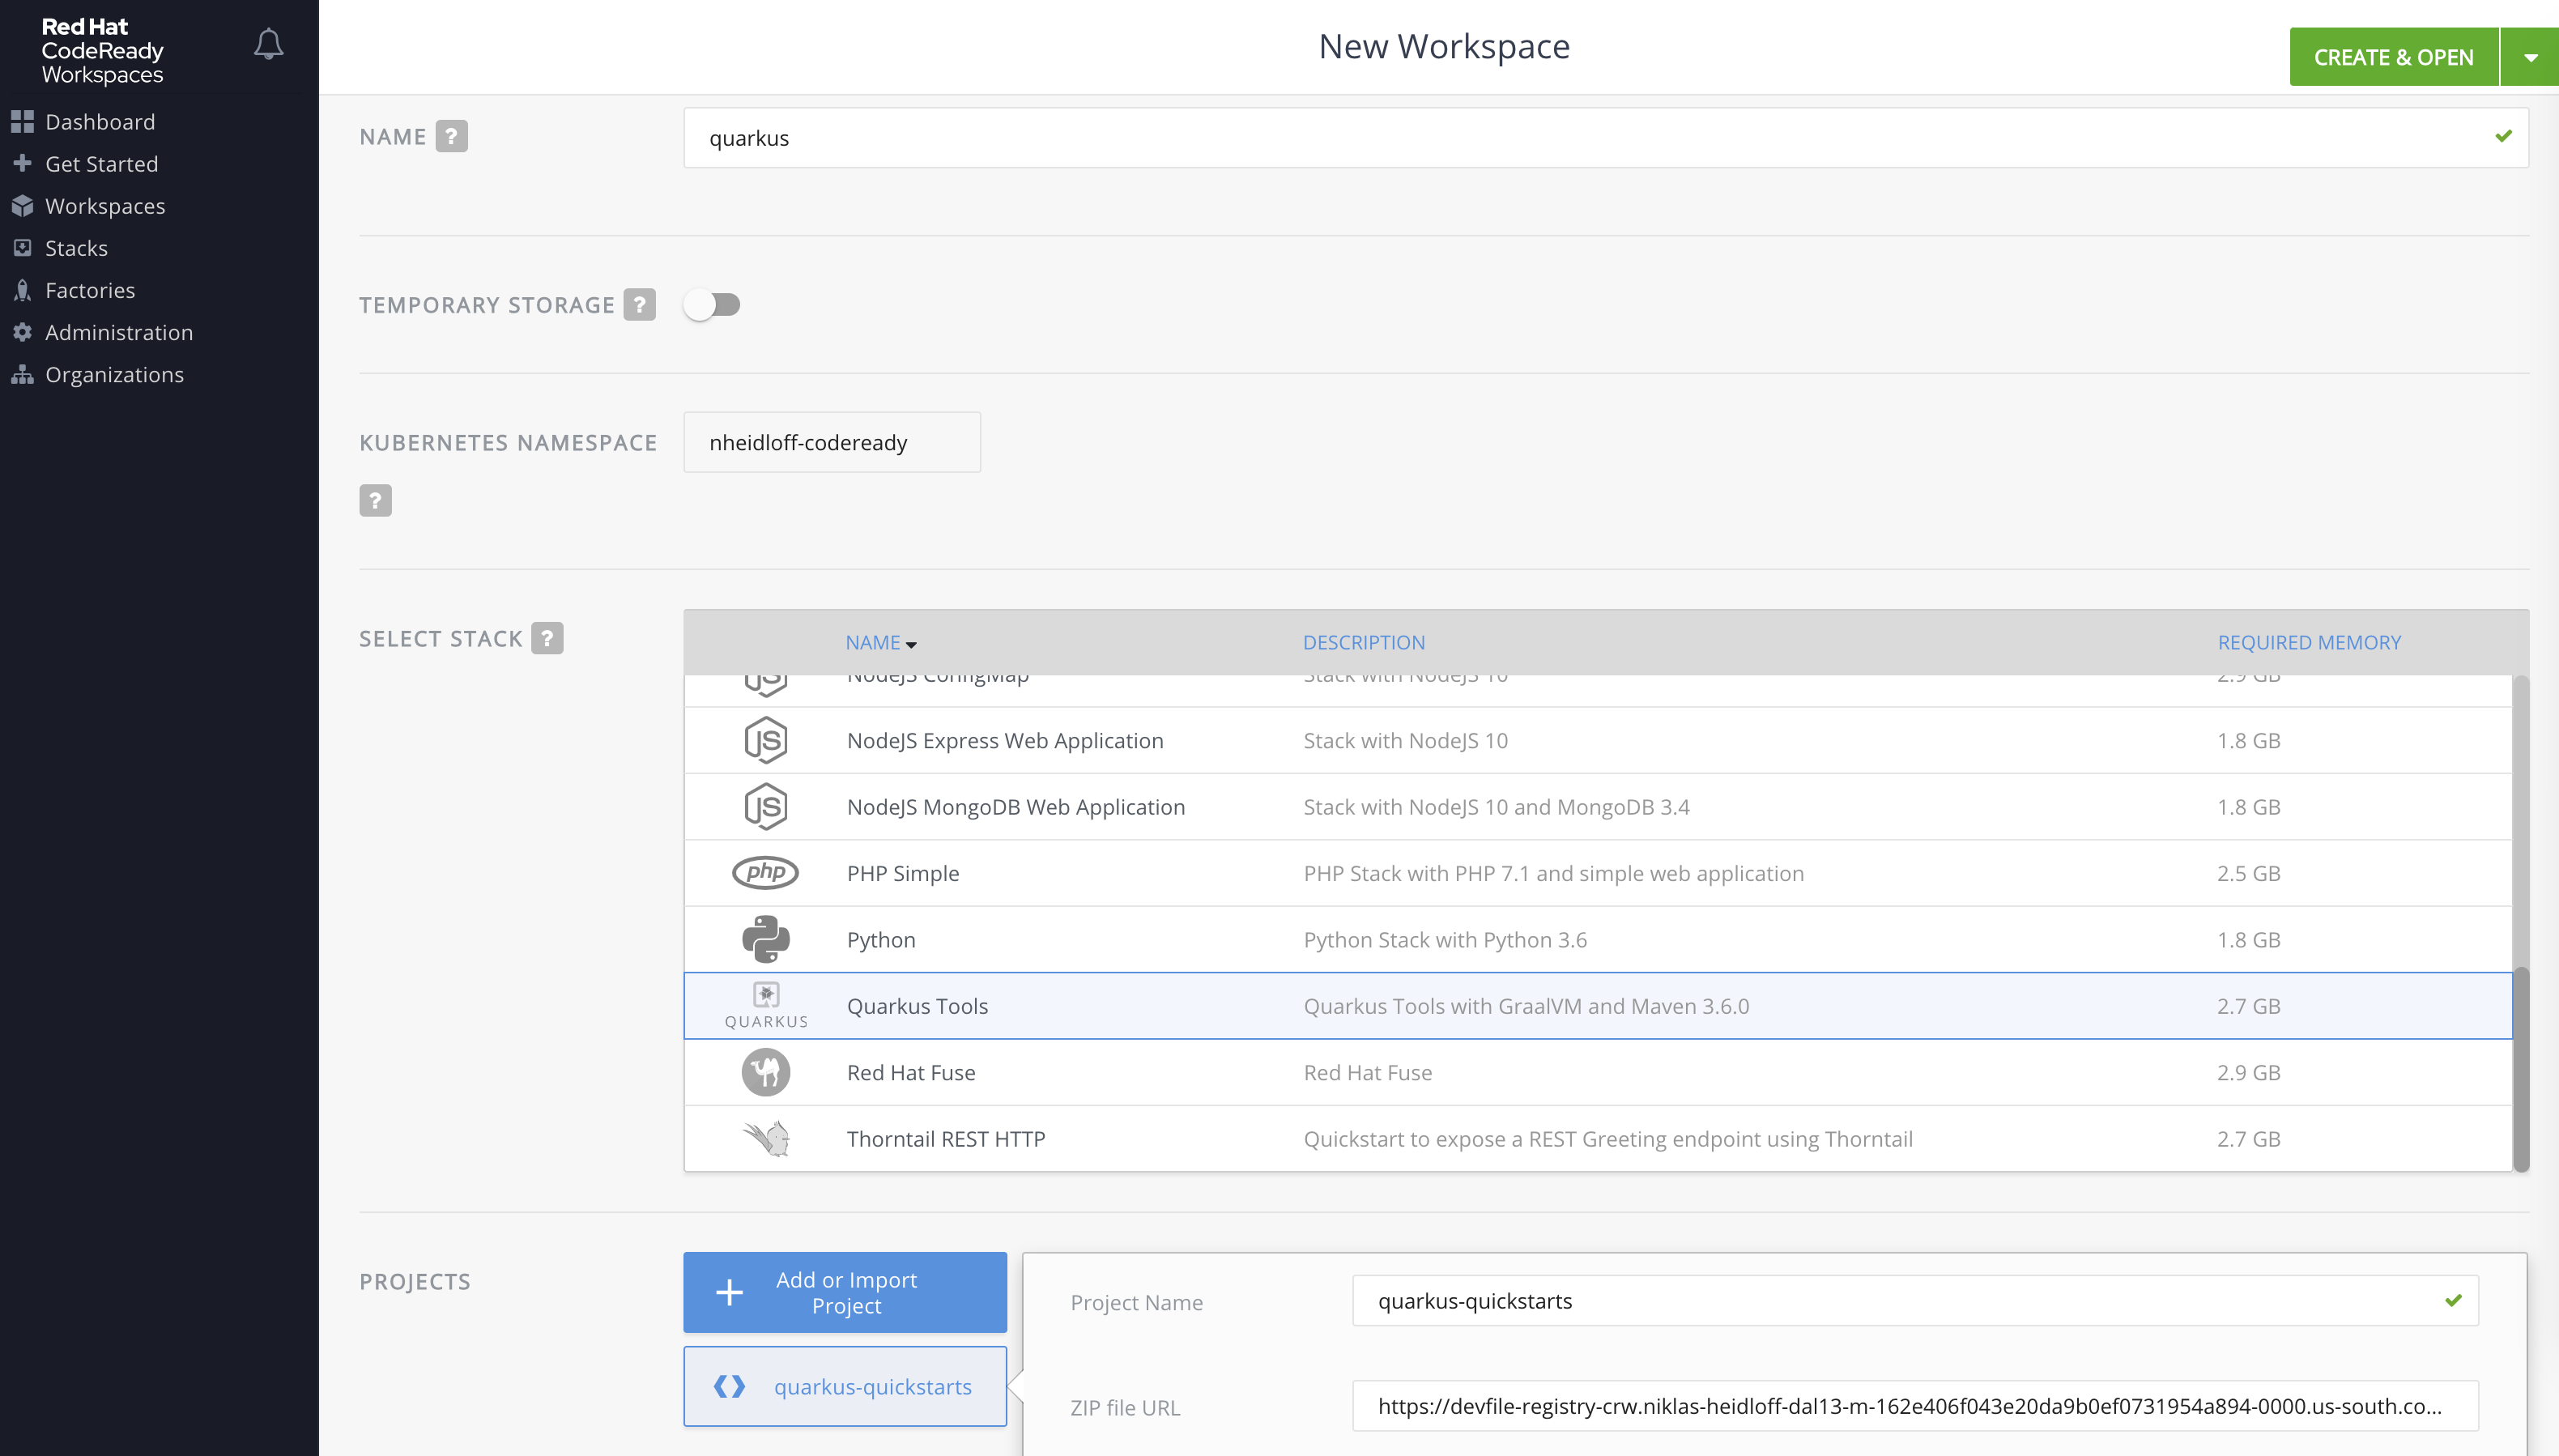Click the Administration gear icon
The image size is (2559, 1456).
point(22,332)
